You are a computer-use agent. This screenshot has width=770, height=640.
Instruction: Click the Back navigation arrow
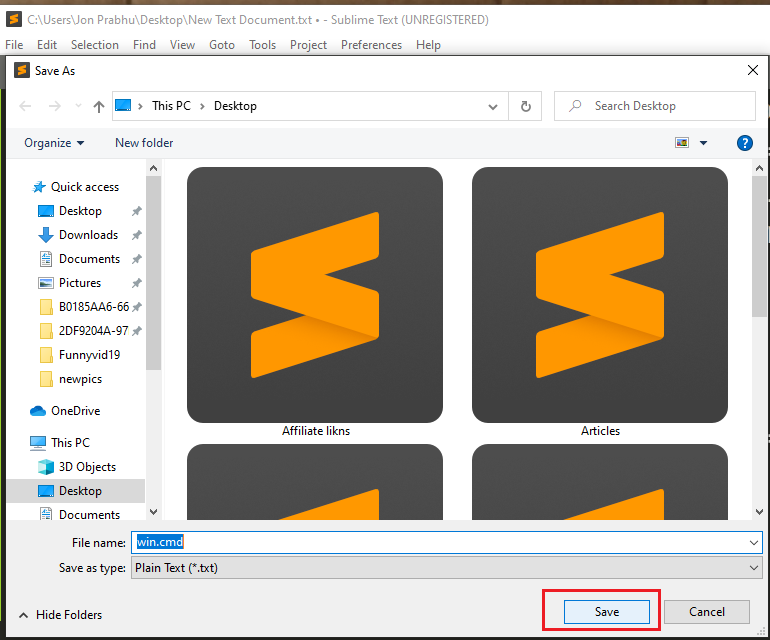pos(25,106)
